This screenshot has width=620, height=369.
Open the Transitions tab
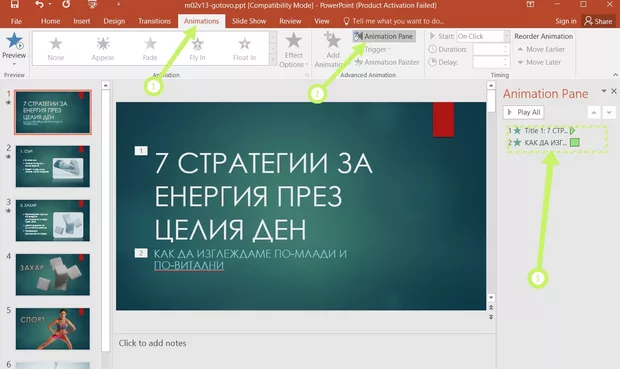coord(154,21)
